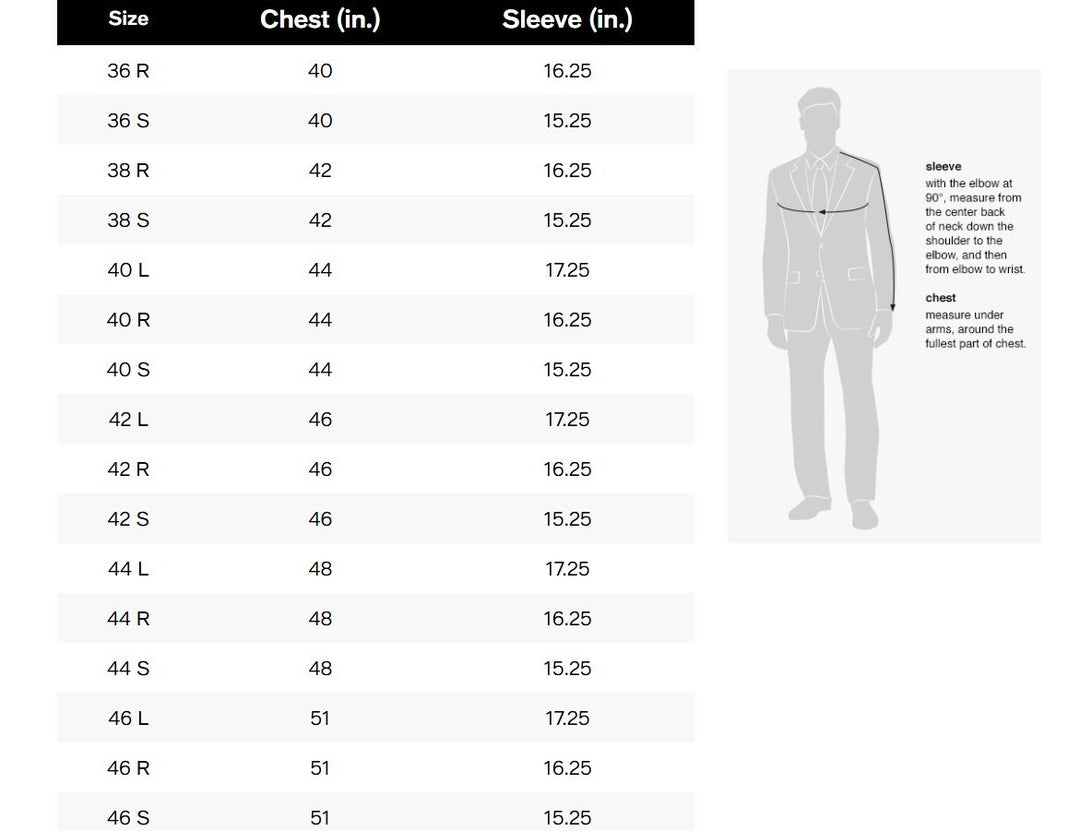Select the 44 R size cell
Screen dimensions: 1080x831
128,619
